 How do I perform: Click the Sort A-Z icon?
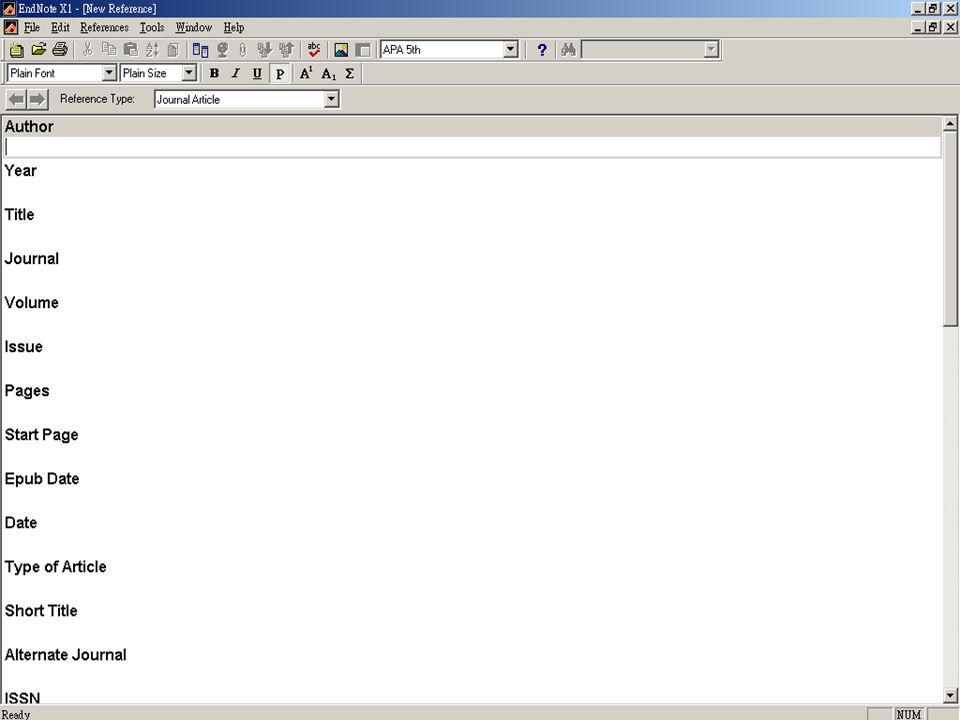click(152, 50)
